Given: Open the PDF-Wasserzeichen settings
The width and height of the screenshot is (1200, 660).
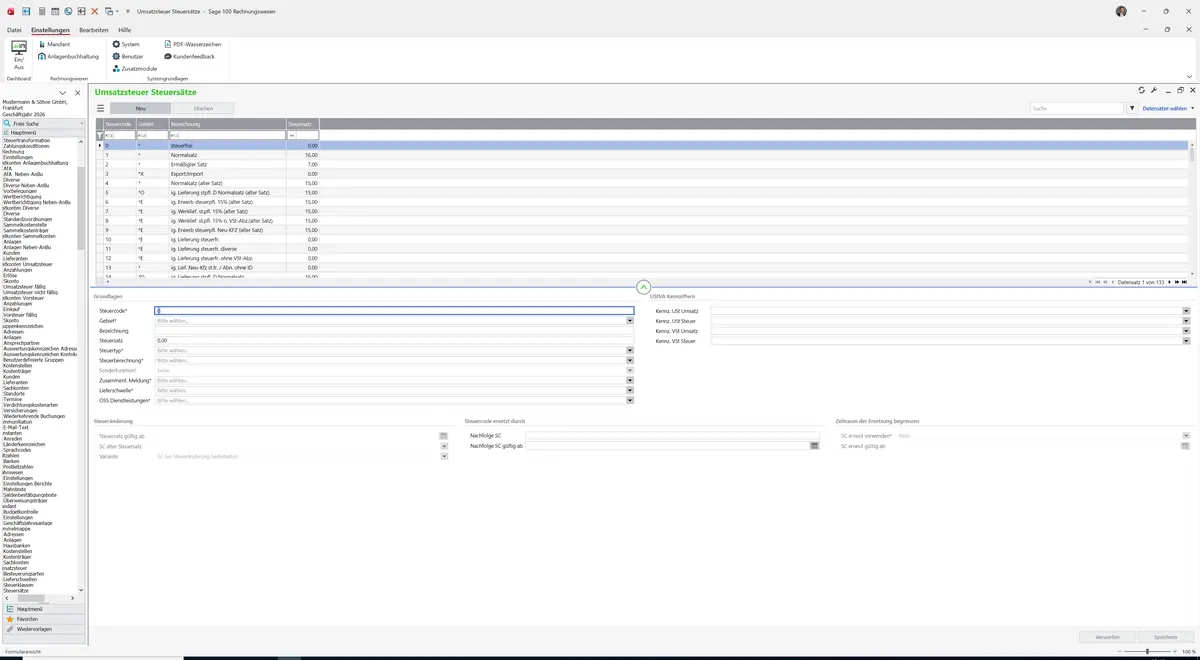Looking at the screenshot, I should pyautogui.click(x=192, y=44).
